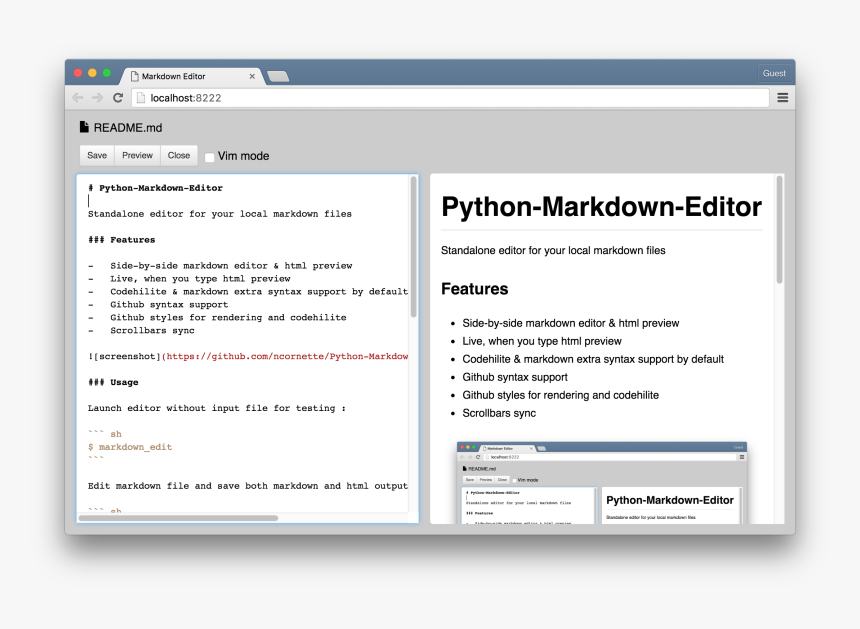Click the README.md file icon
This screenshot has width=860, height=629.
(84, 127)
